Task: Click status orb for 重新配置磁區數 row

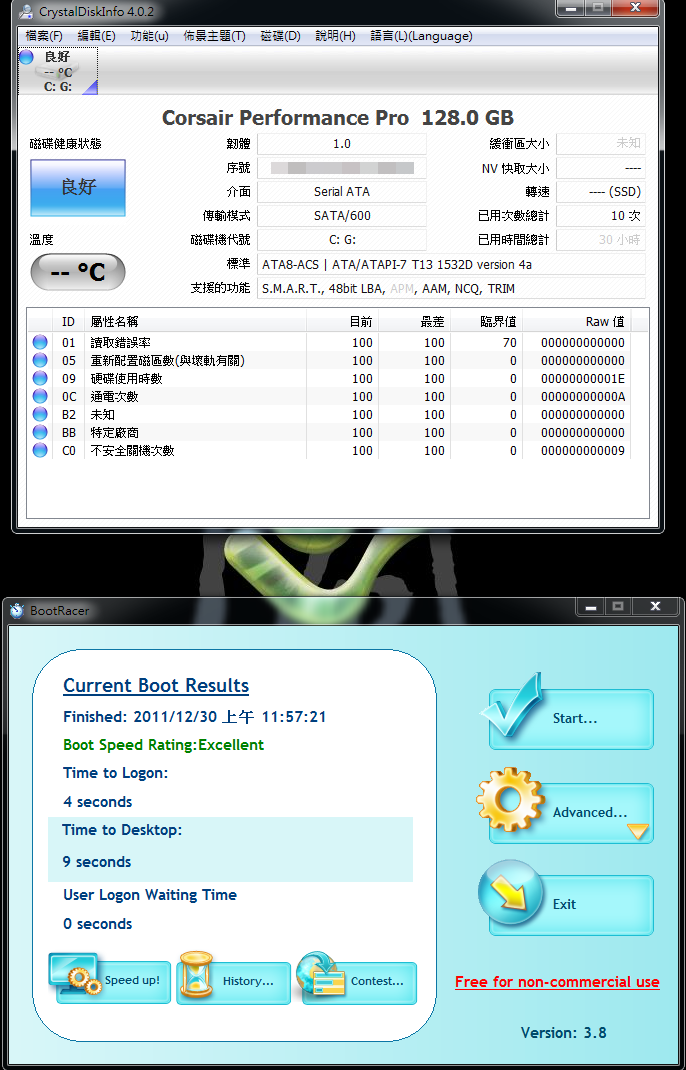Action: pyautogui.click(x=40, y=360)
